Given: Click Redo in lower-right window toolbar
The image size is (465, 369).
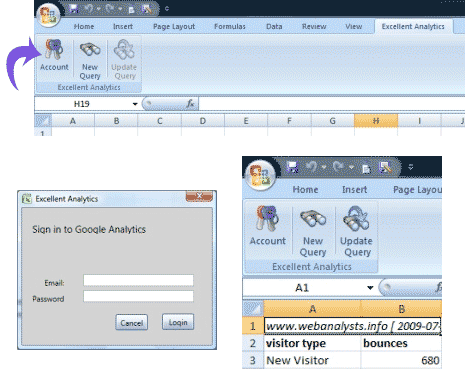Looking at the screenshot, I should (338, 167).
